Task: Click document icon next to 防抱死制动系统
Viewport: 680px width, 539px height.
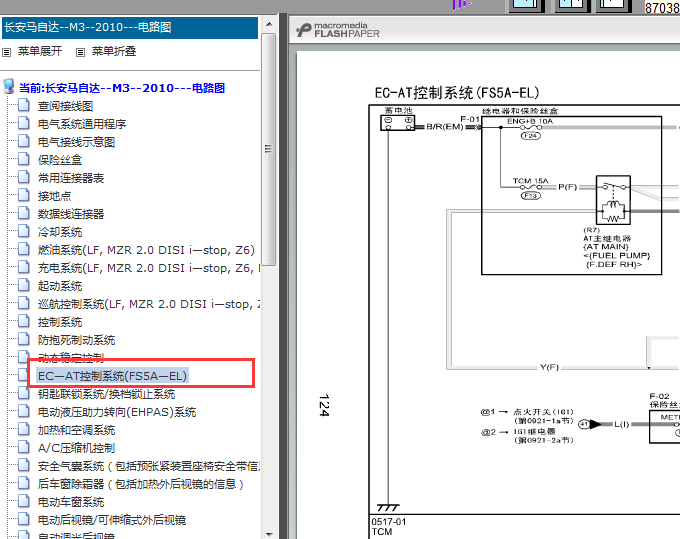Action: [24, 339]
